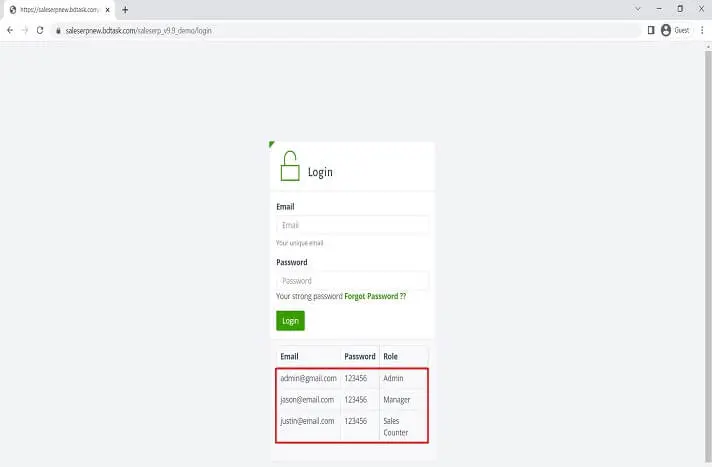This screenshot has width=712, height=467.
Task: Click 123456 password in justin row
Action: [x=356, y=421]
